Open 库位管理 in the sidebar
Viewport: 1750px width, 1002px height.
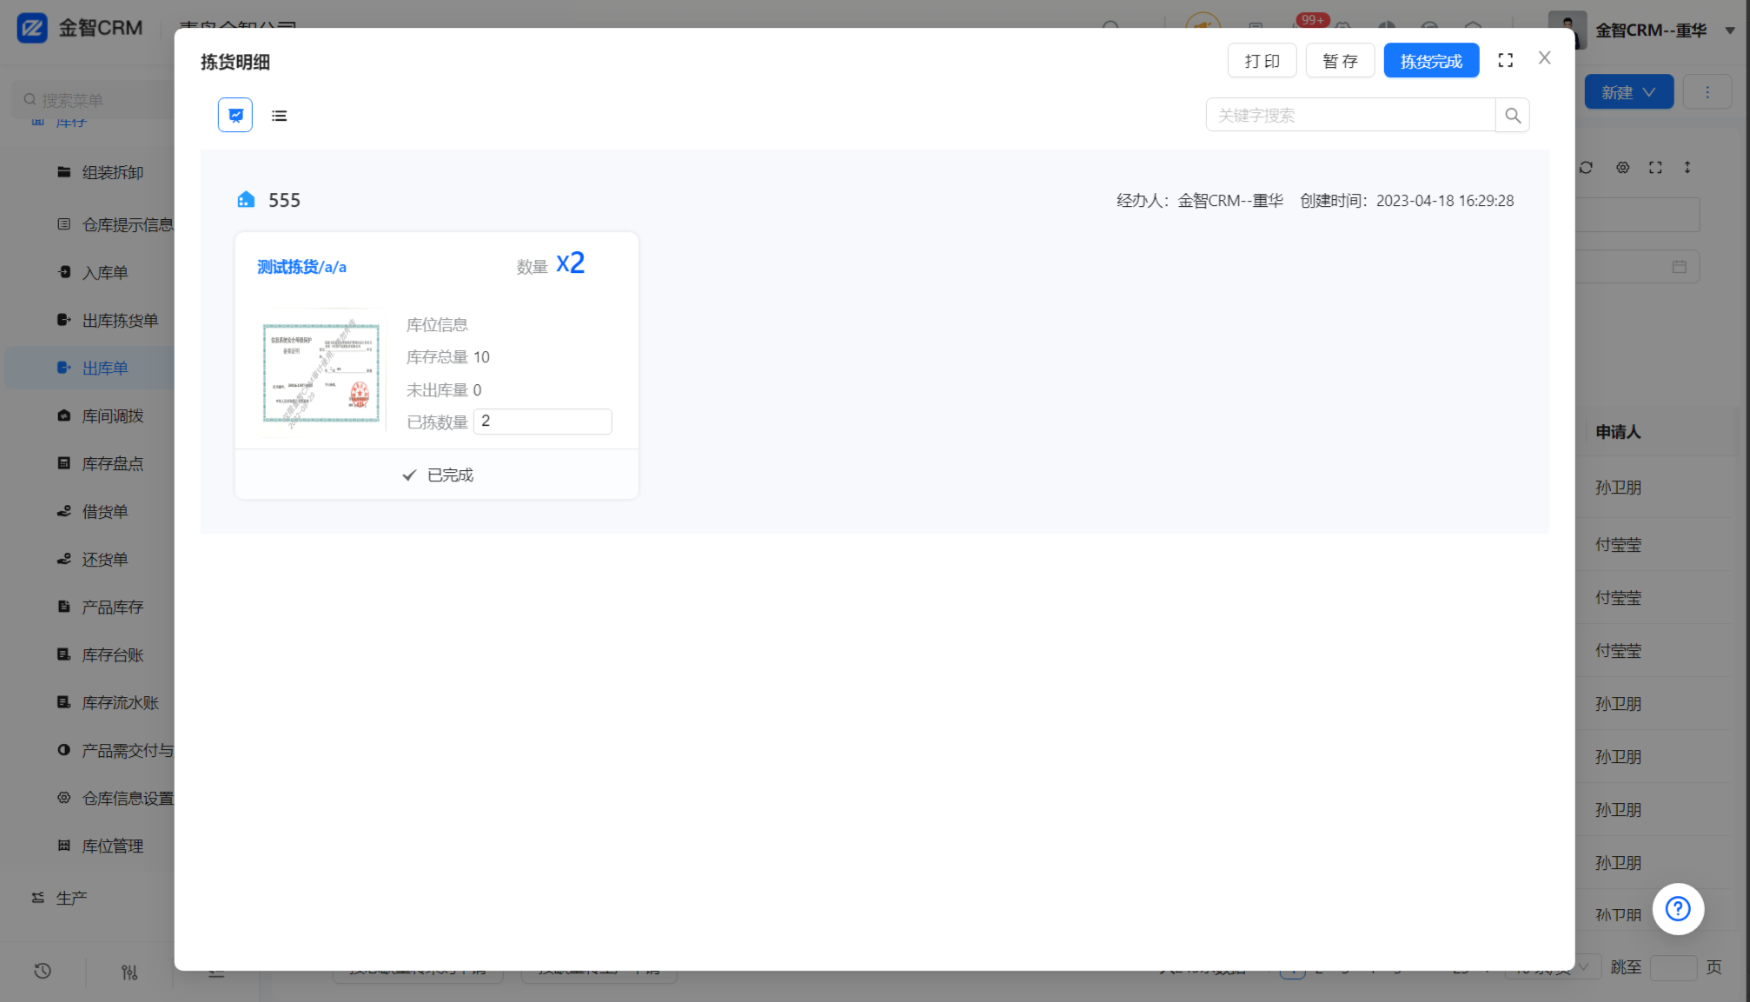pos(113,846)
